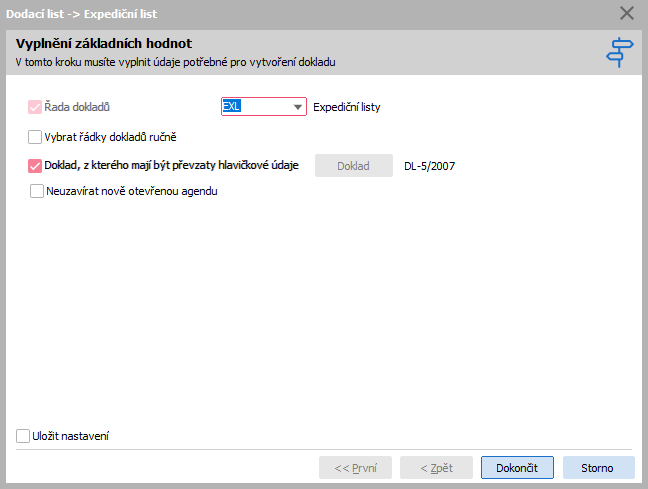This screenshot has width=648, height=489.
Task: Open the EXL document series dropdown arrow
Action: tap(298, 107)
